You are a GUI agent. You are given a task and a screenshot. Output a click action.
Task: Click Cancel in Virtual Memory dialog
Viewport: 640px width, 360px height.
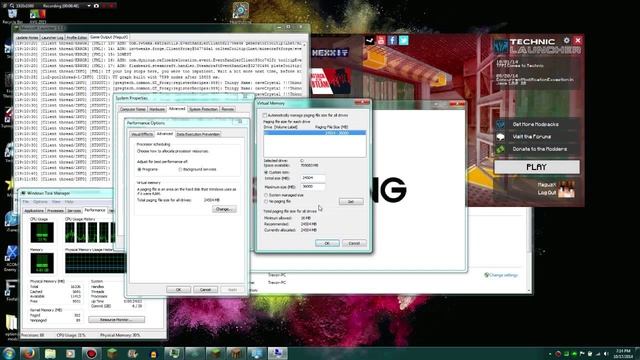(354, 243)
